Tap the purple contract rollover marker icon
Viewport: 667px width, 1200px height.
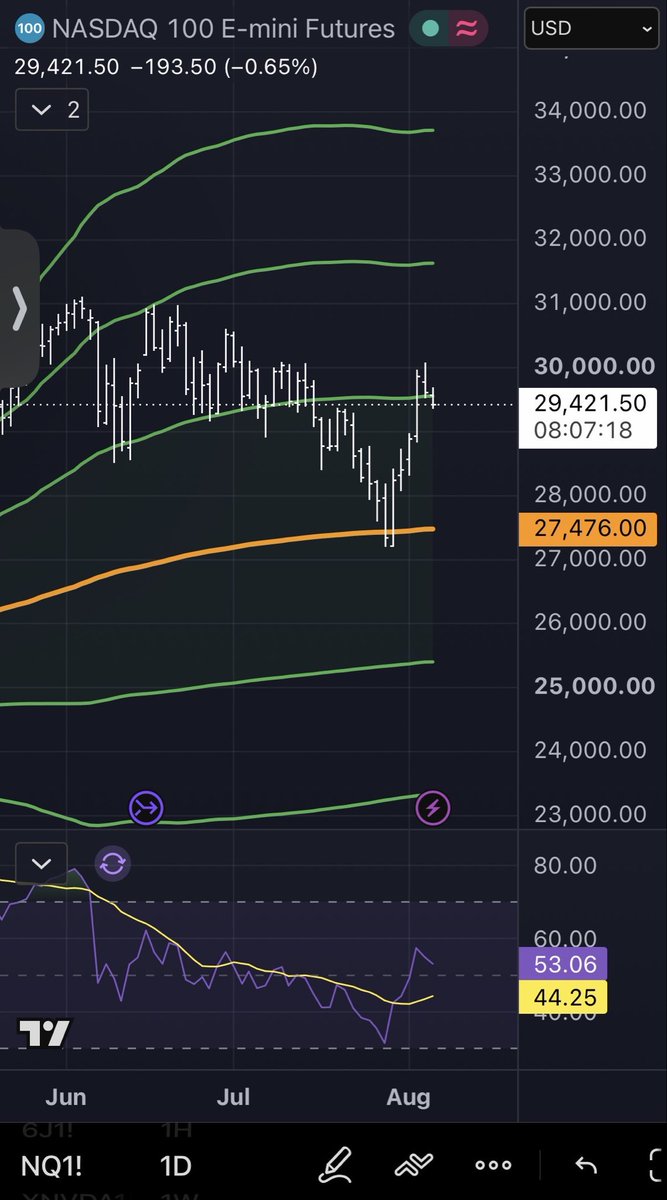tap(146, 808)
